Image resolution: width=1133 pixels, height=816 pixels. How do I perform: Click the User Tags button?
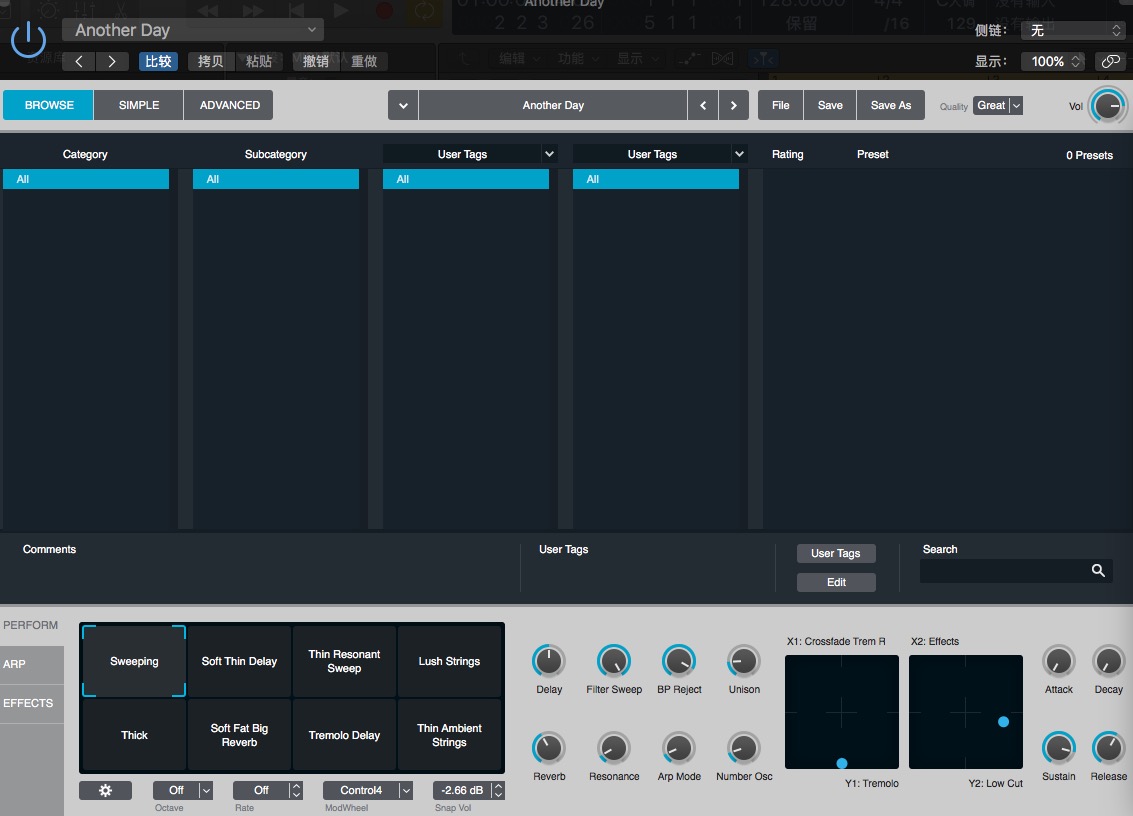tap(836, 553)
